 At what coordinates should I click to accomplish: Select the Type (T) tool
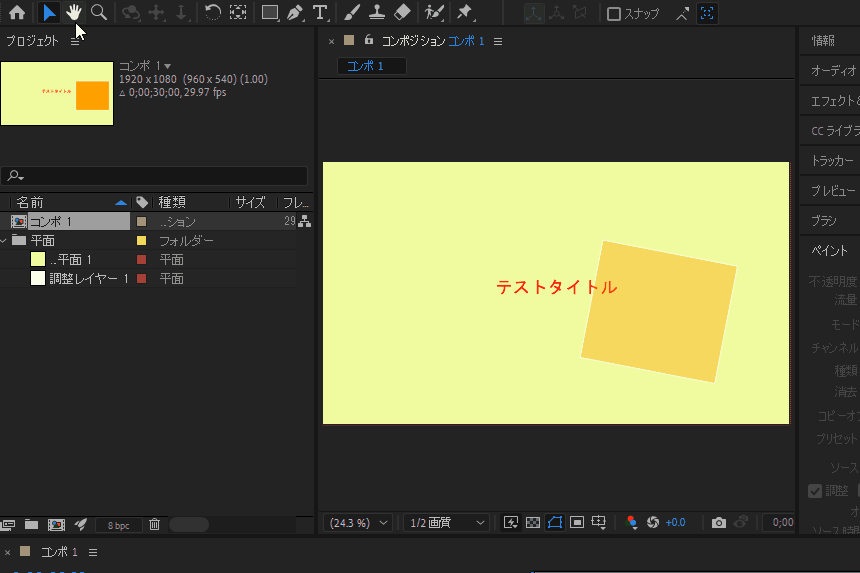coord(320,13)
